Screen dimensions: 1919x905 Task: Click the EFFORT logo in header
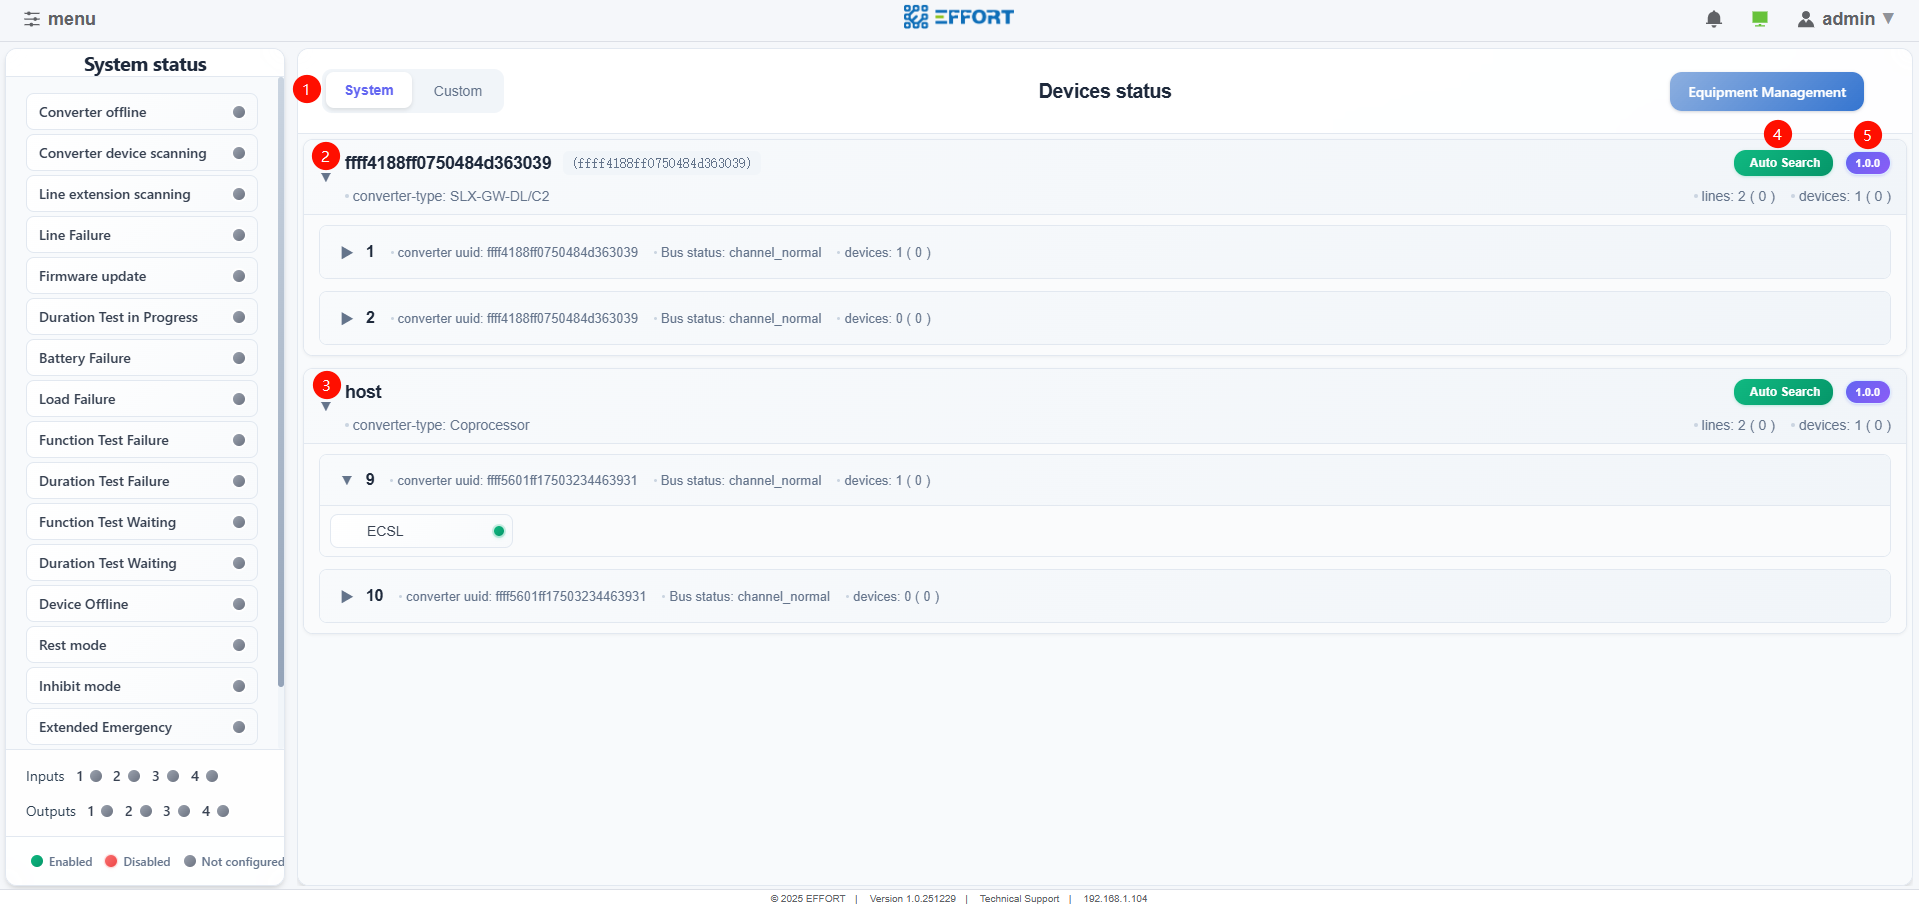point(958,17)
